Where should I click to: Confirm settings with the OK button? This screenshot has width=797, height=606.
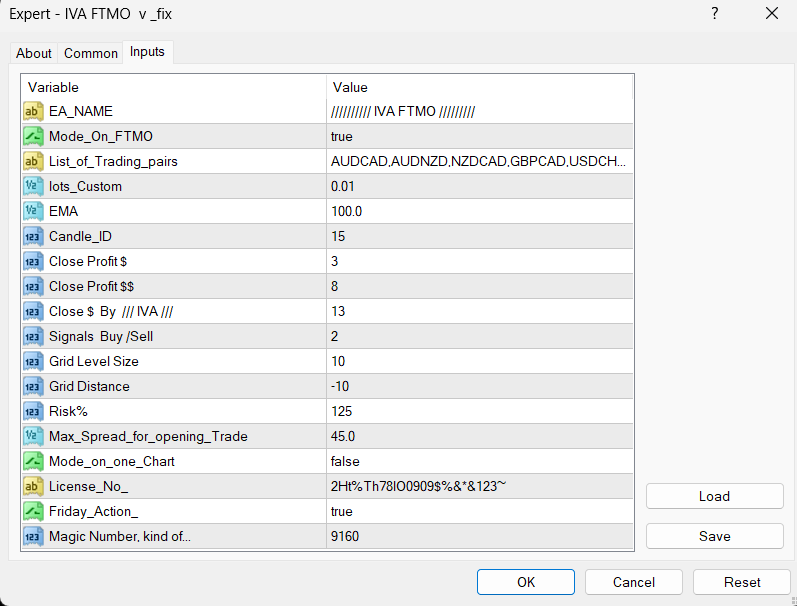coord(526,582)
